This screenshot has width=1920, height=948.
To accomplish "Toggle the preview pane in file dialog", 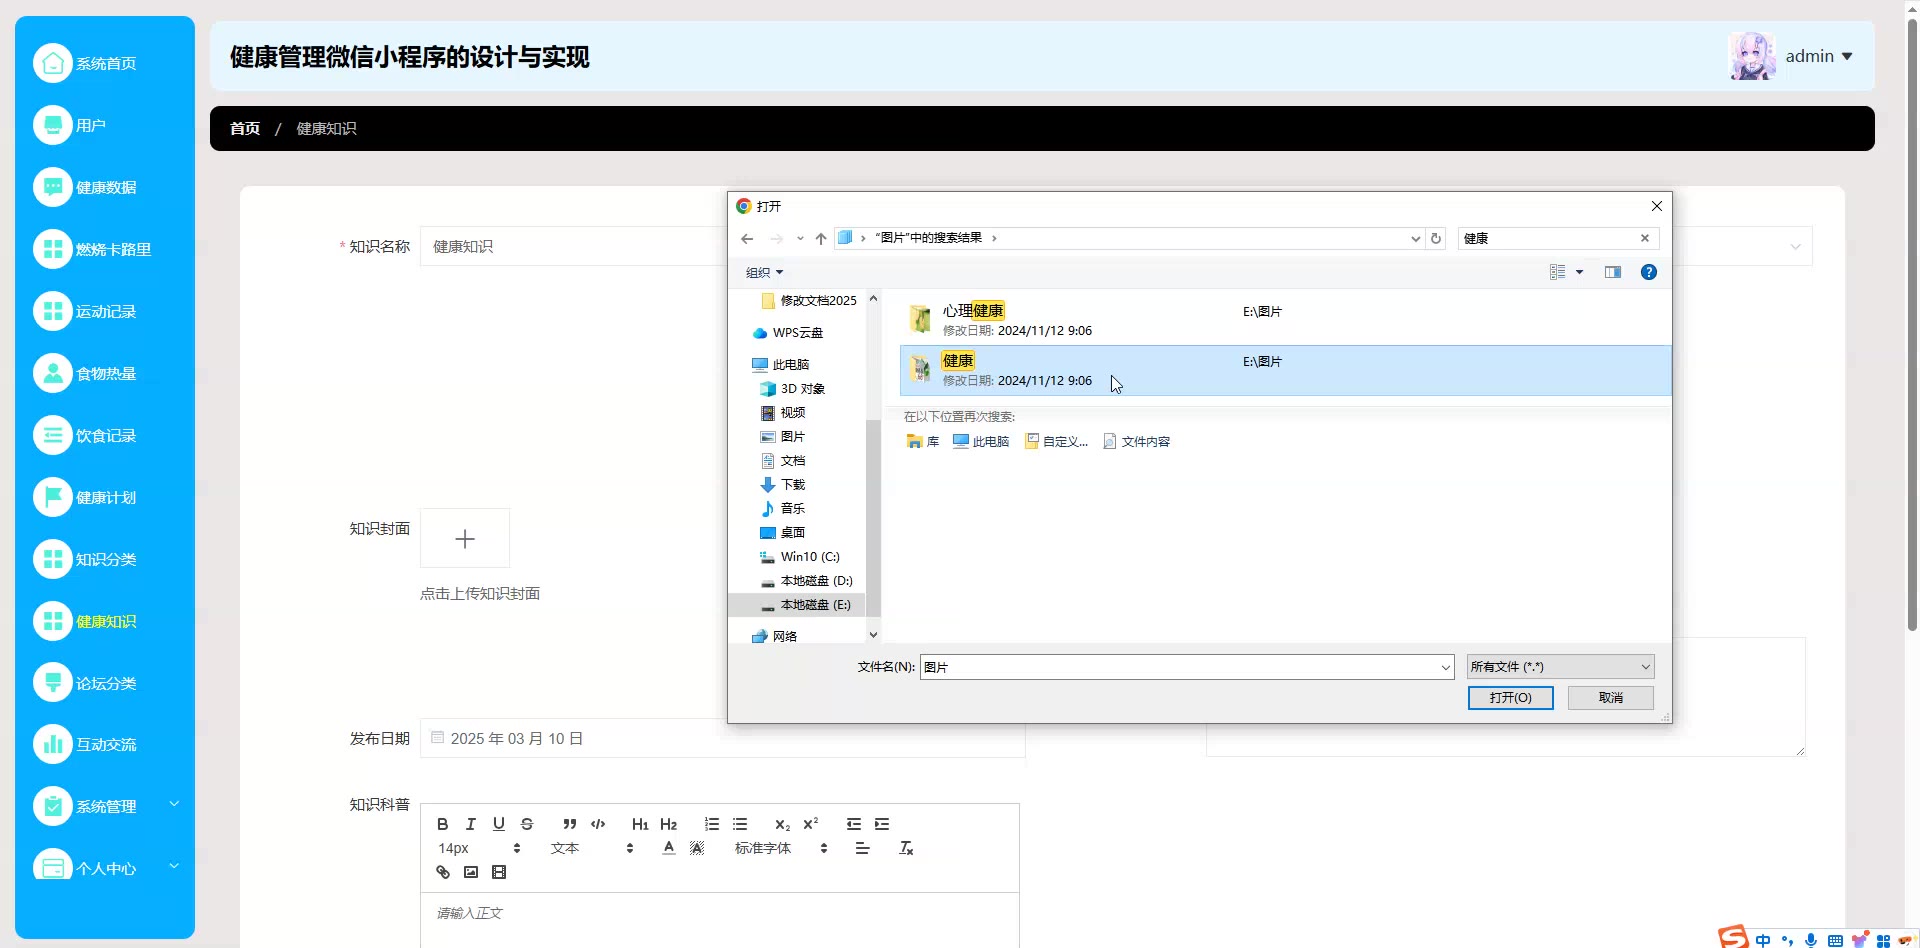I will pos(1613,272).
